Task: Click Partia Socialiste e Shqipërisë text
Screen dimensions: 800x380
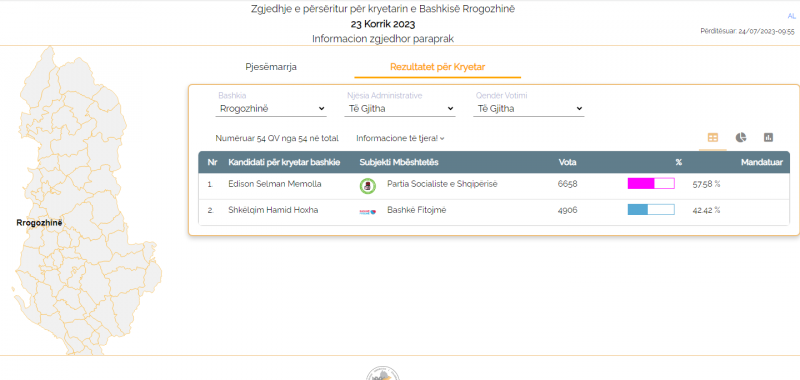Action: [442, 184]
